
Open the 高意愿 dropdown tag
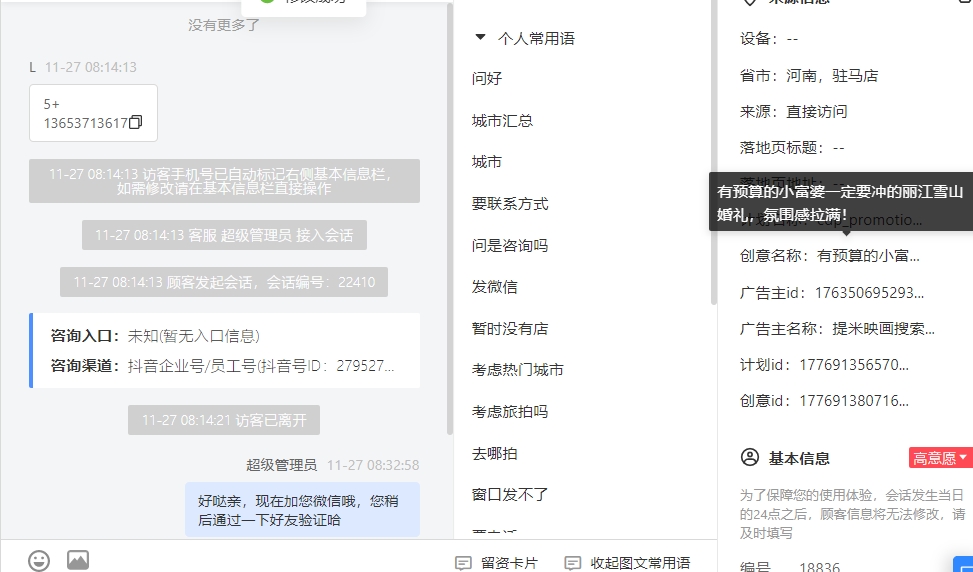click(939, 458)
